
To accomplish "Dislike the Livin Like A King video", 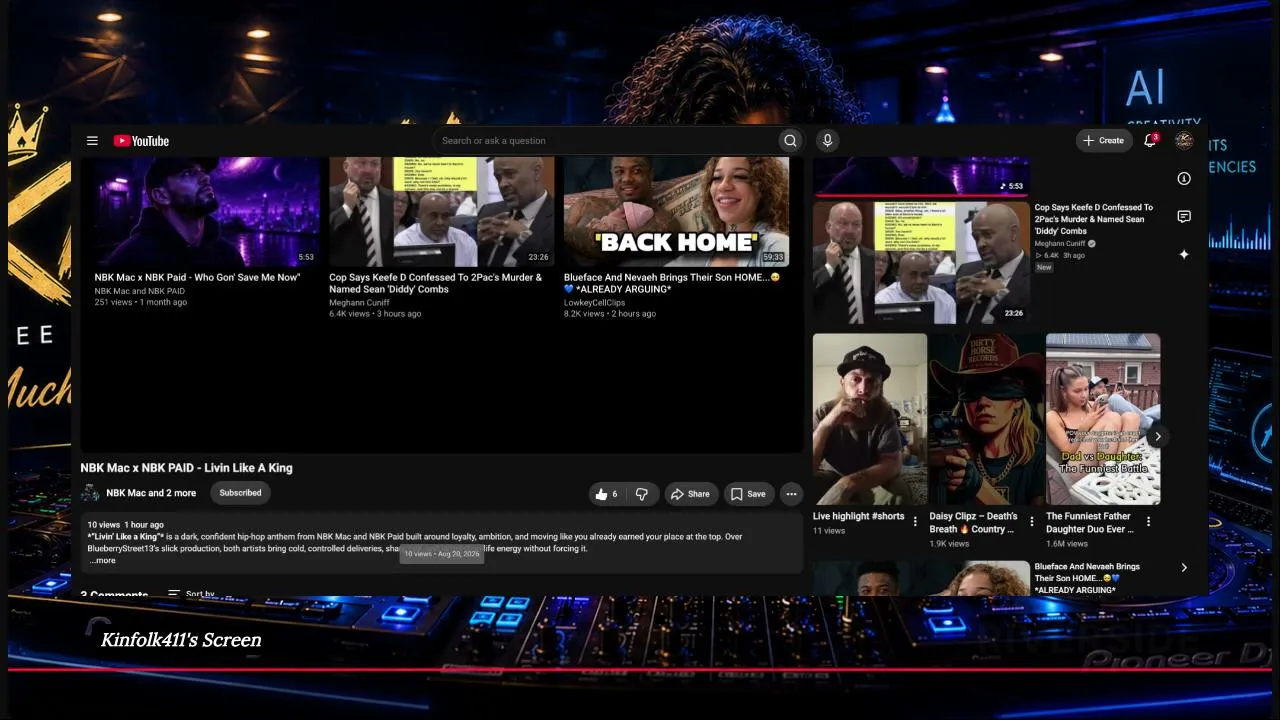I will (x=642, y=494).
